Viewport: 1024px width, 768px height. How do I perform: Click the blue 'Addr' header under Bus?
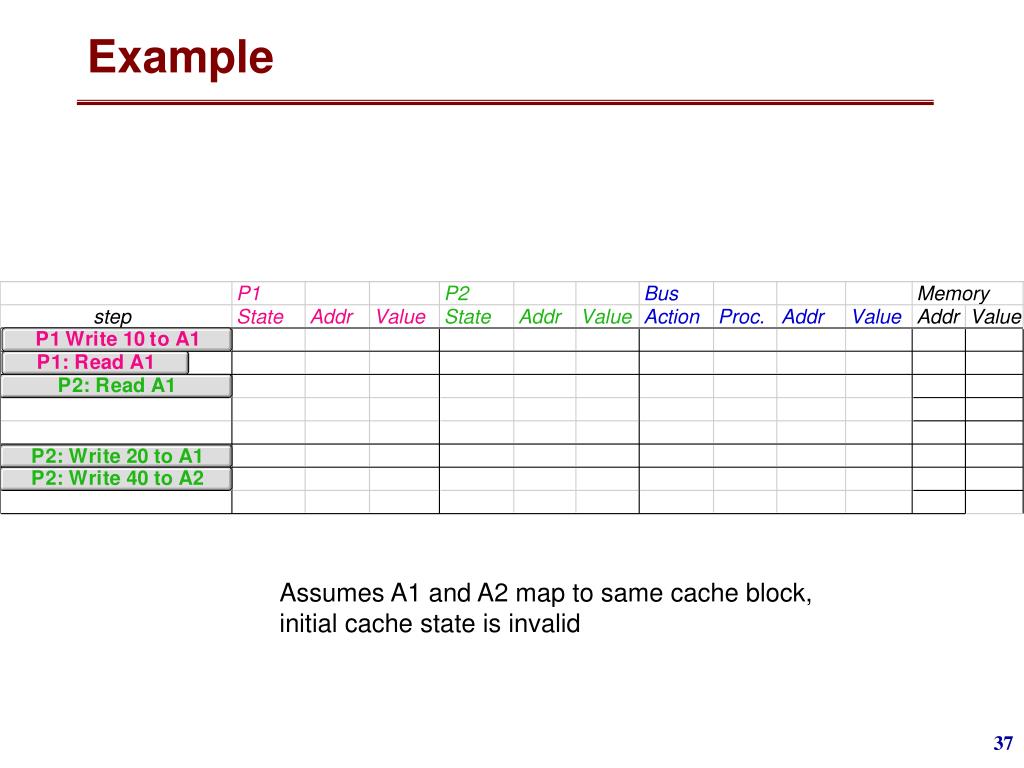click(803, 317)
